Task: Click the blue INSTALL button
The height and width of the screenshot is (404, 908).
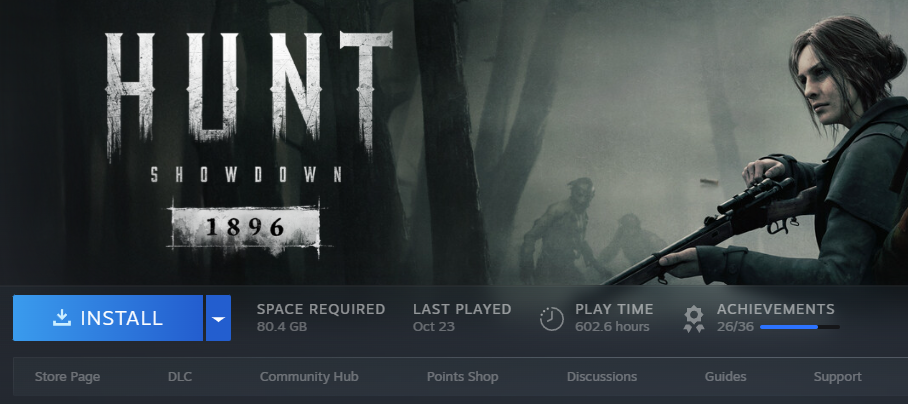Action: click(x=108, y=318)
